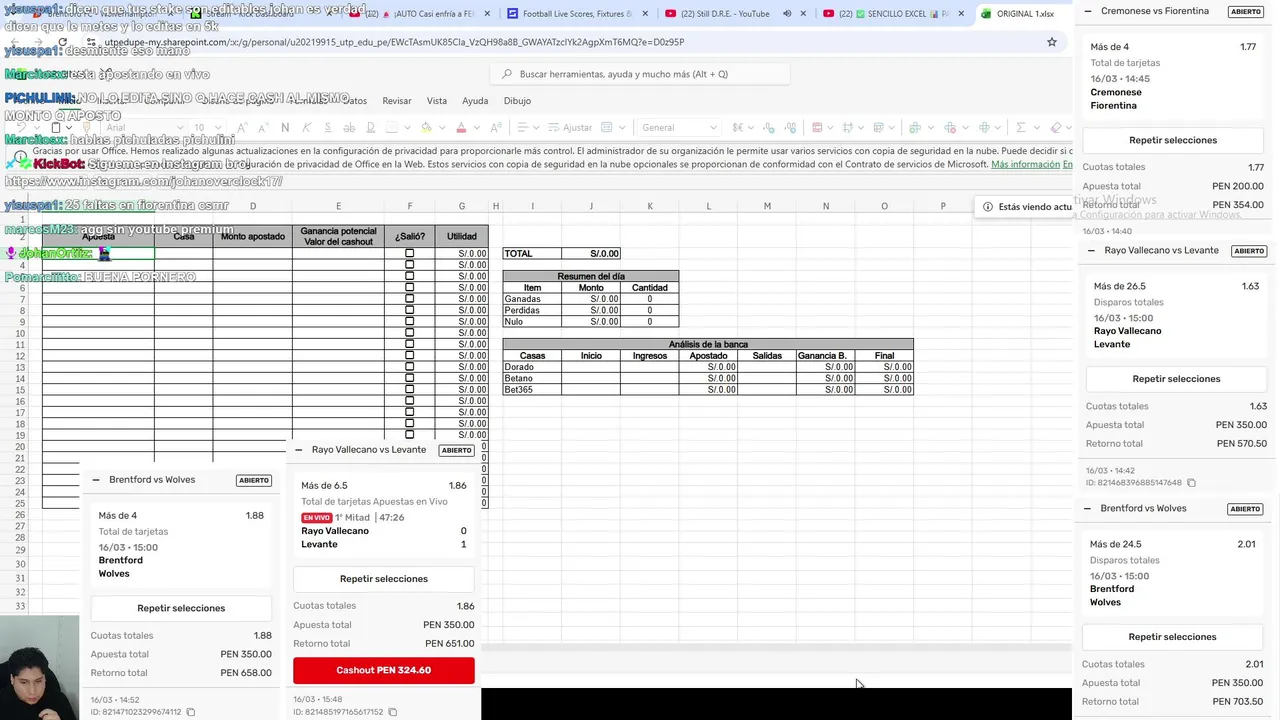Check the ¿Salió? checkbox in row 17
The image size is (1280, 720).
click(x=409, y=412)
